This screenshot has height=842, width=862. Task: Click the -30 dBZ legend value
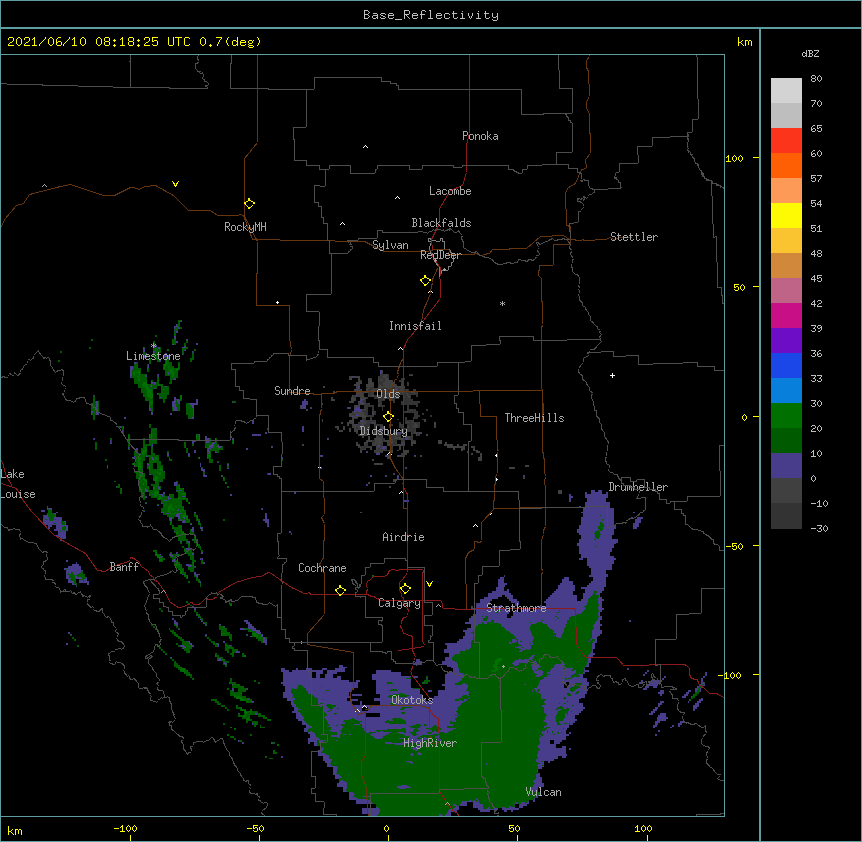819,528
